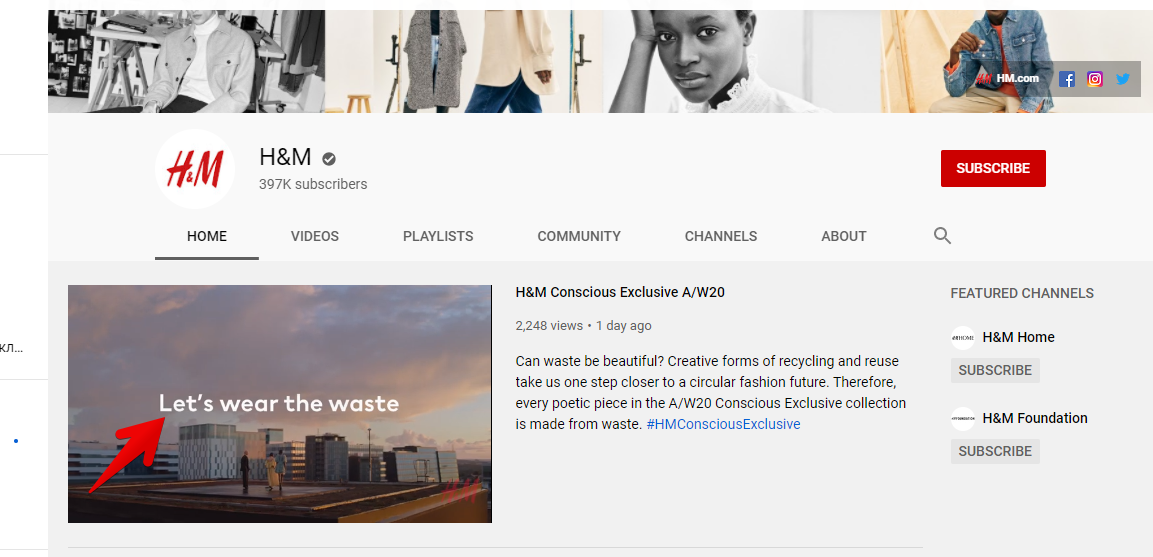Click the H&M Home channel avatar
This screenshot has width=1153, height=557.
pyautogui.click(x=963, y=338)
